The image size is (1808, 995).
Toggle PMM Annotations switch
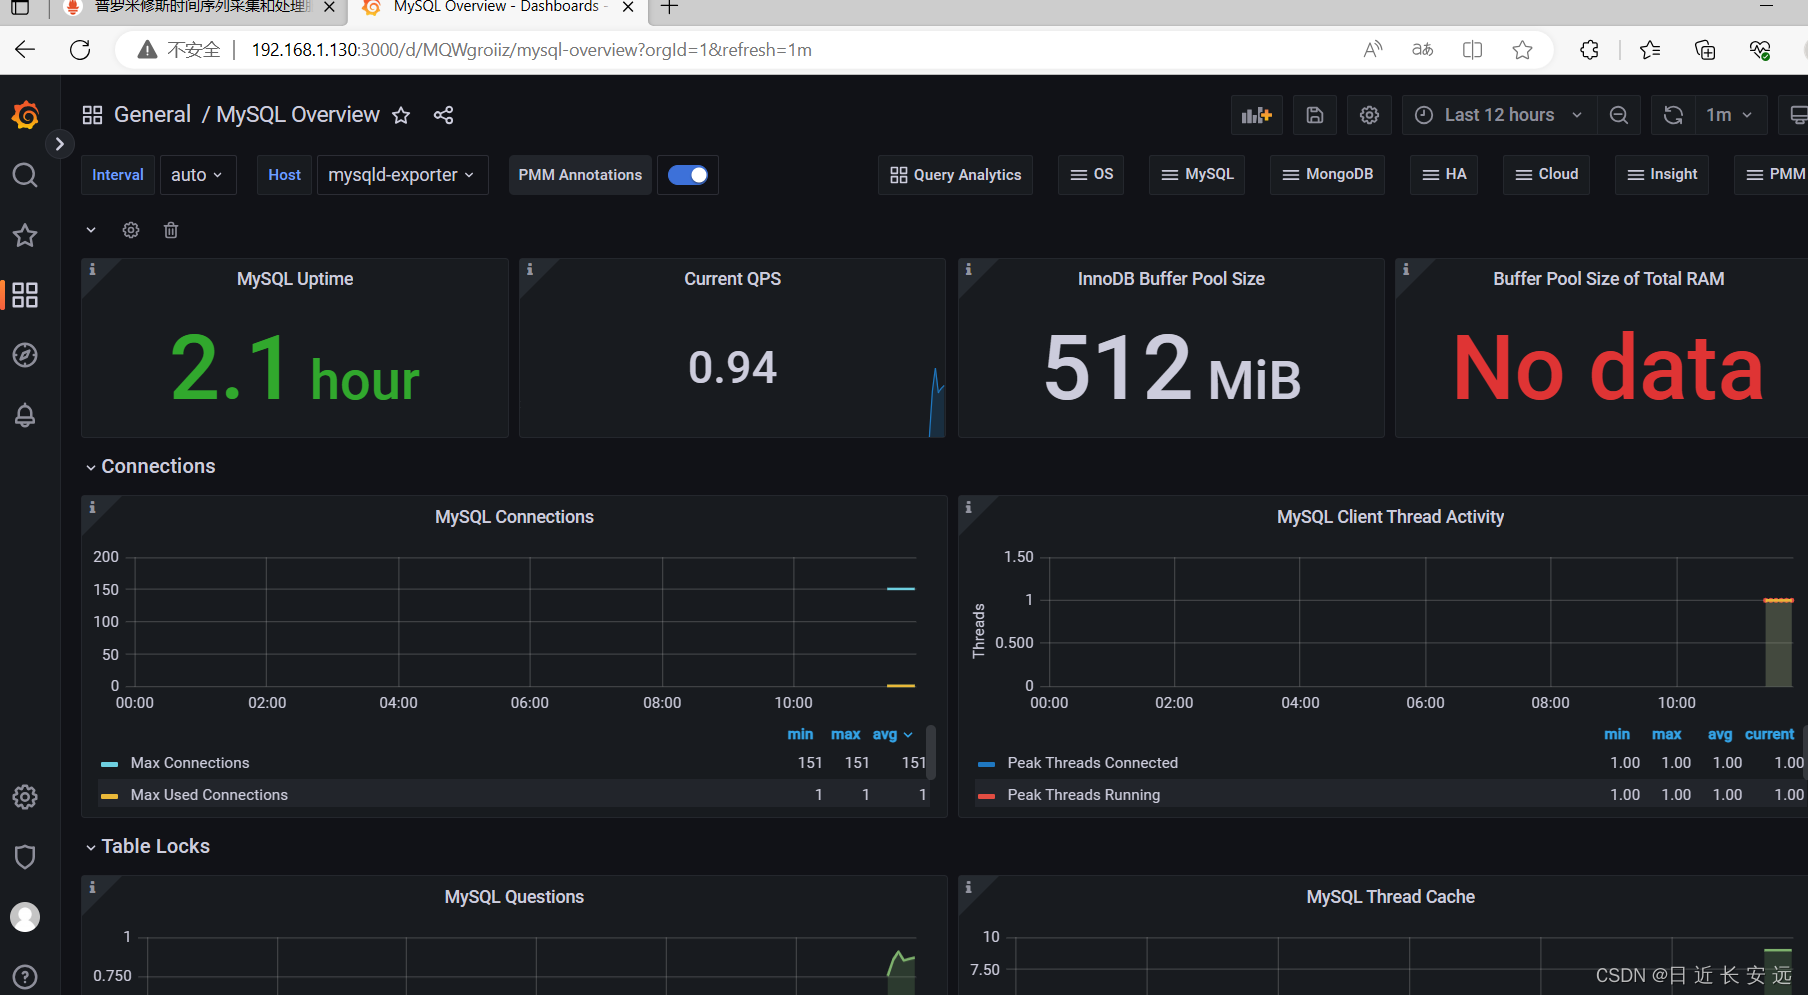click(x=688, y=175)
